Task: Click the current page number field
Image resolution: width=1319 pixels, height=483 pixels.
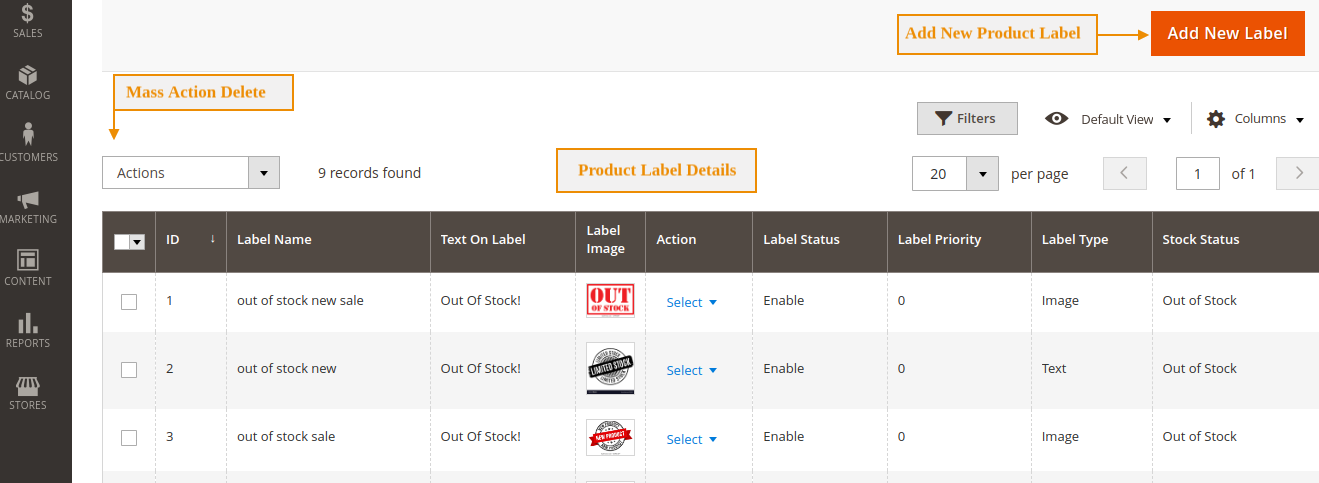Action: coord(1197,174)
